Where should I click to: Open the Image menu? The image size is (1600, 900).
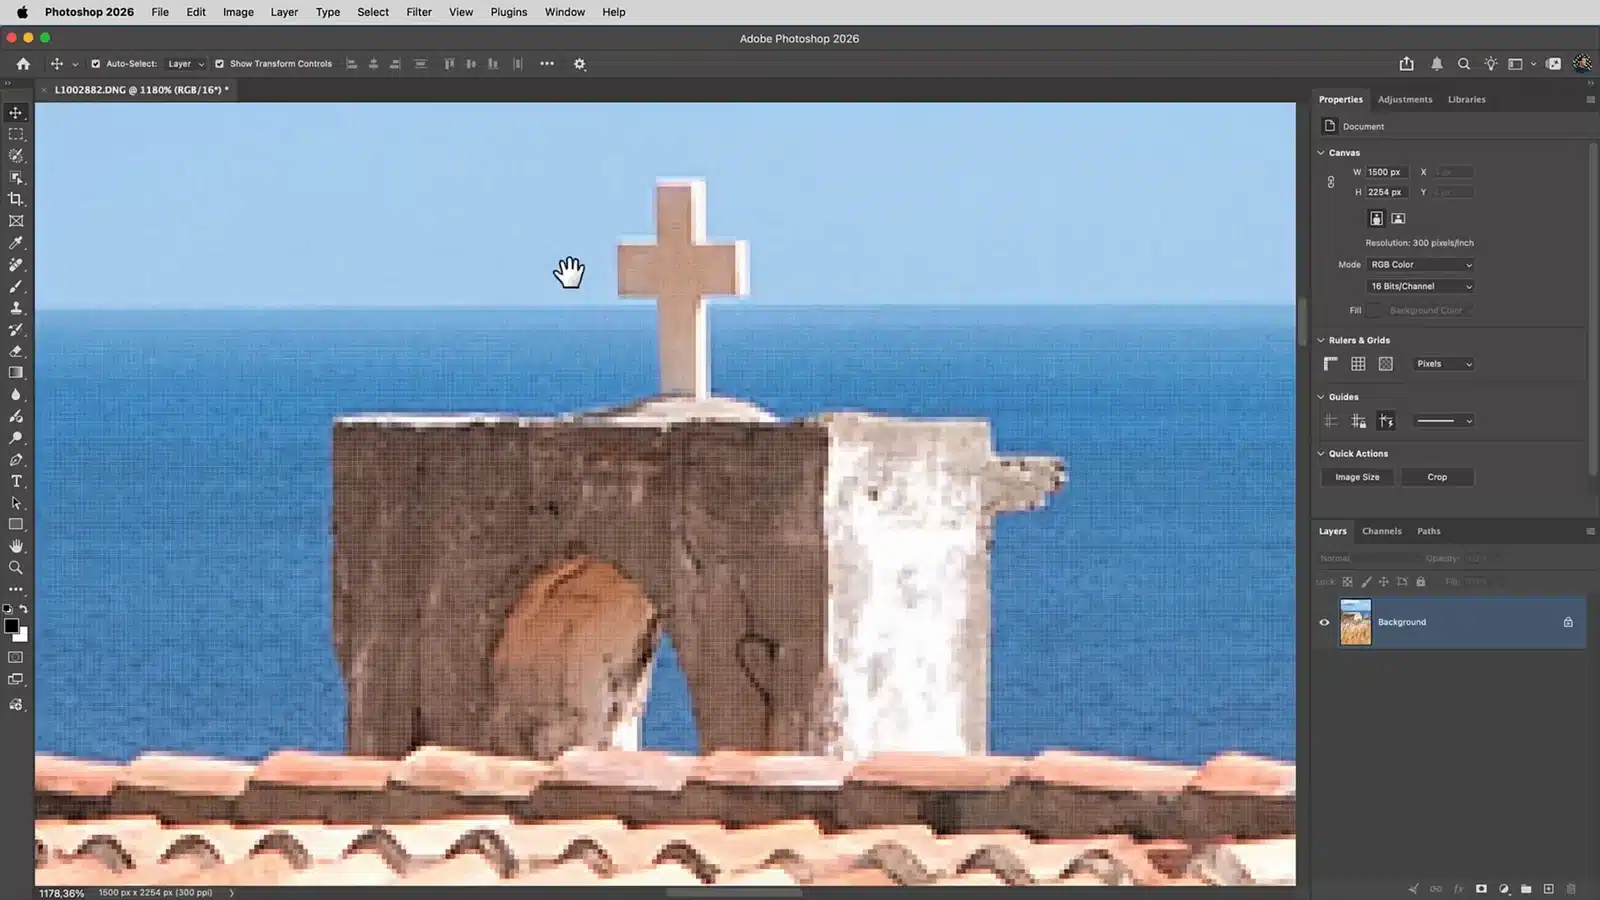[238, 12]
